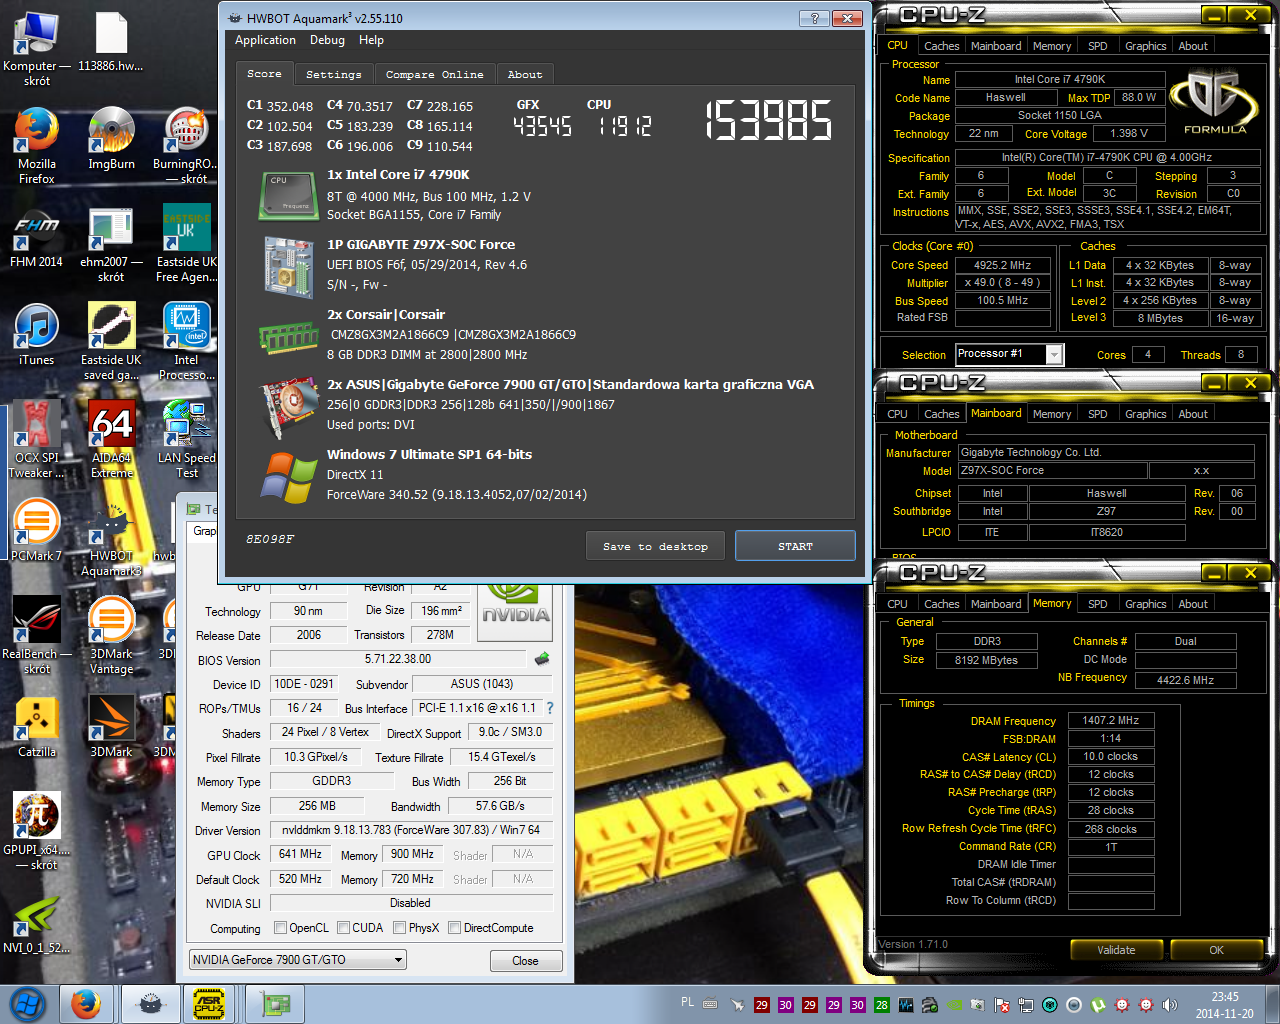1280x1024 pixels.
Task: Click the GPU-Z Close button
Action: [x=525, y=961]
